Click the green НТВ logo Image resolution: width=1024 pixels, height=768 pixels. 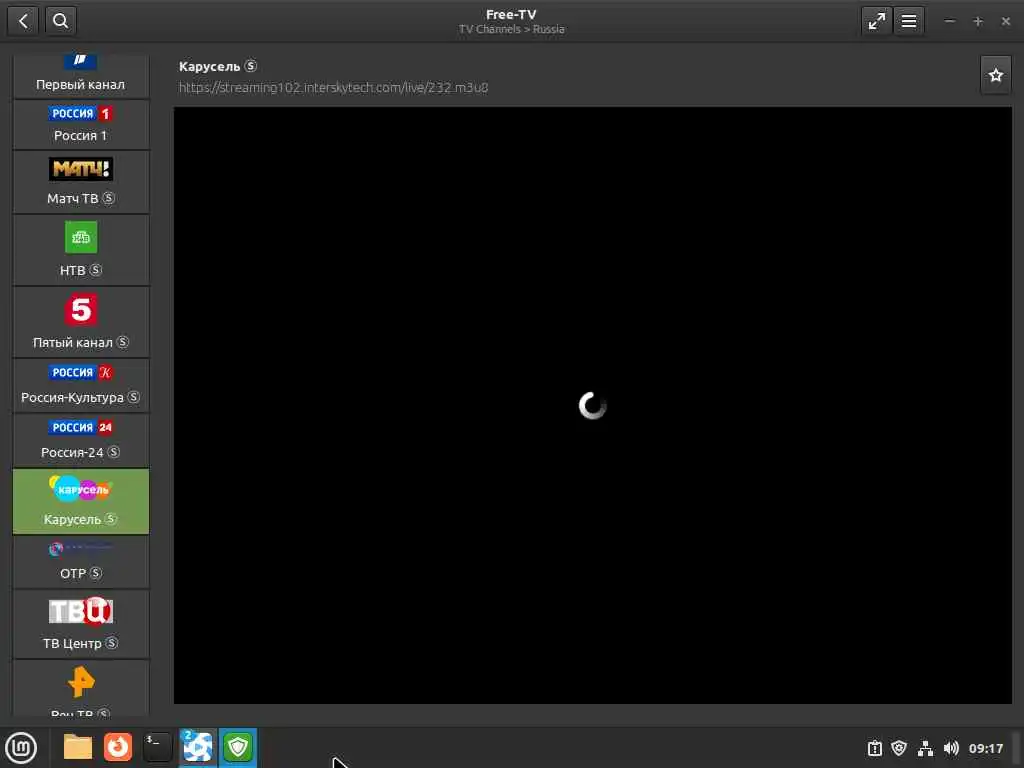[81, 237]
